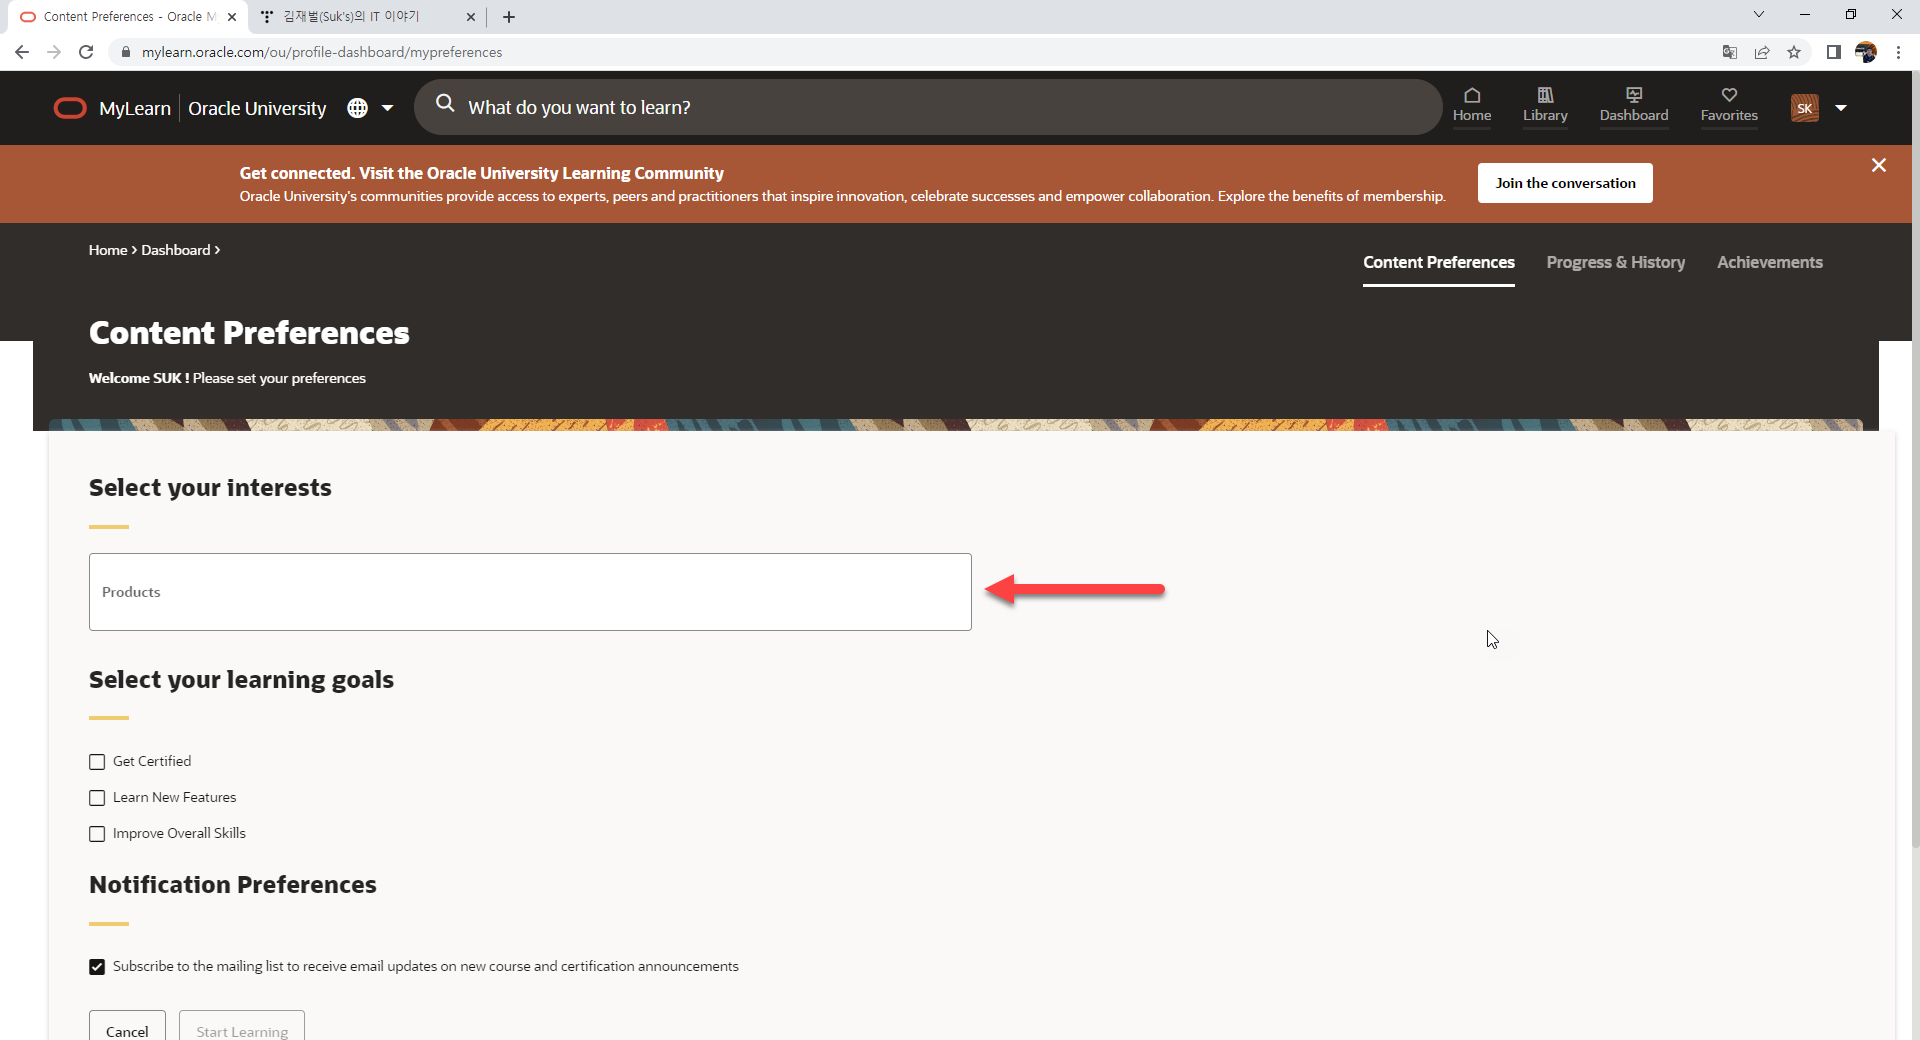The width and height of the screenshot is (1920, 1040).
Task: Toggle the browser side panel icon
Action: click(1834, 52)
